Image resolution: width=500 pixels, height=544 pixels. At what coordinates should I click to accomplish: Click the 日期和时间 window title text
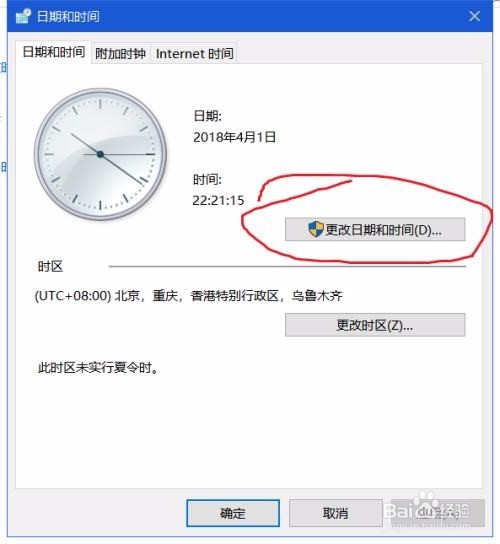(x=68, y=16)
